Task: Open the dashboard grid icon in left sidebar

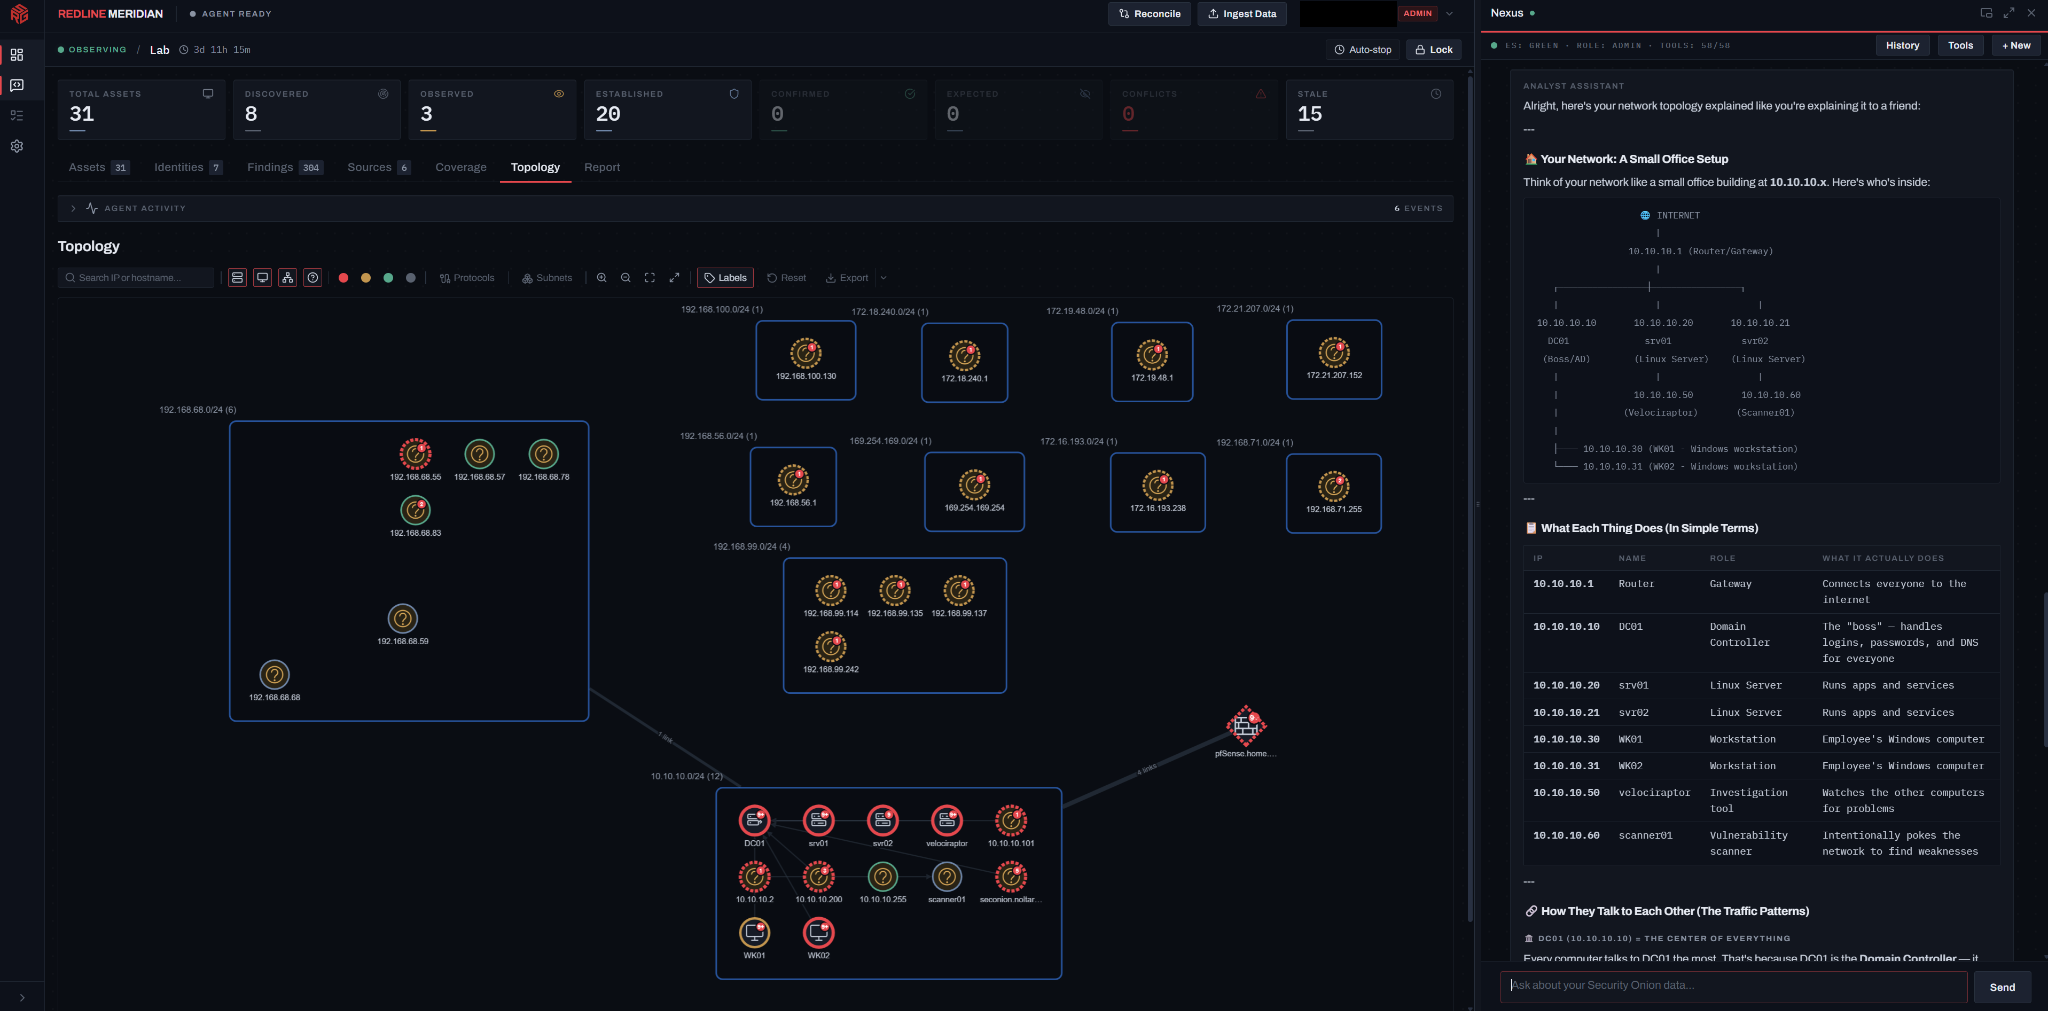Action: coord(17,55)
